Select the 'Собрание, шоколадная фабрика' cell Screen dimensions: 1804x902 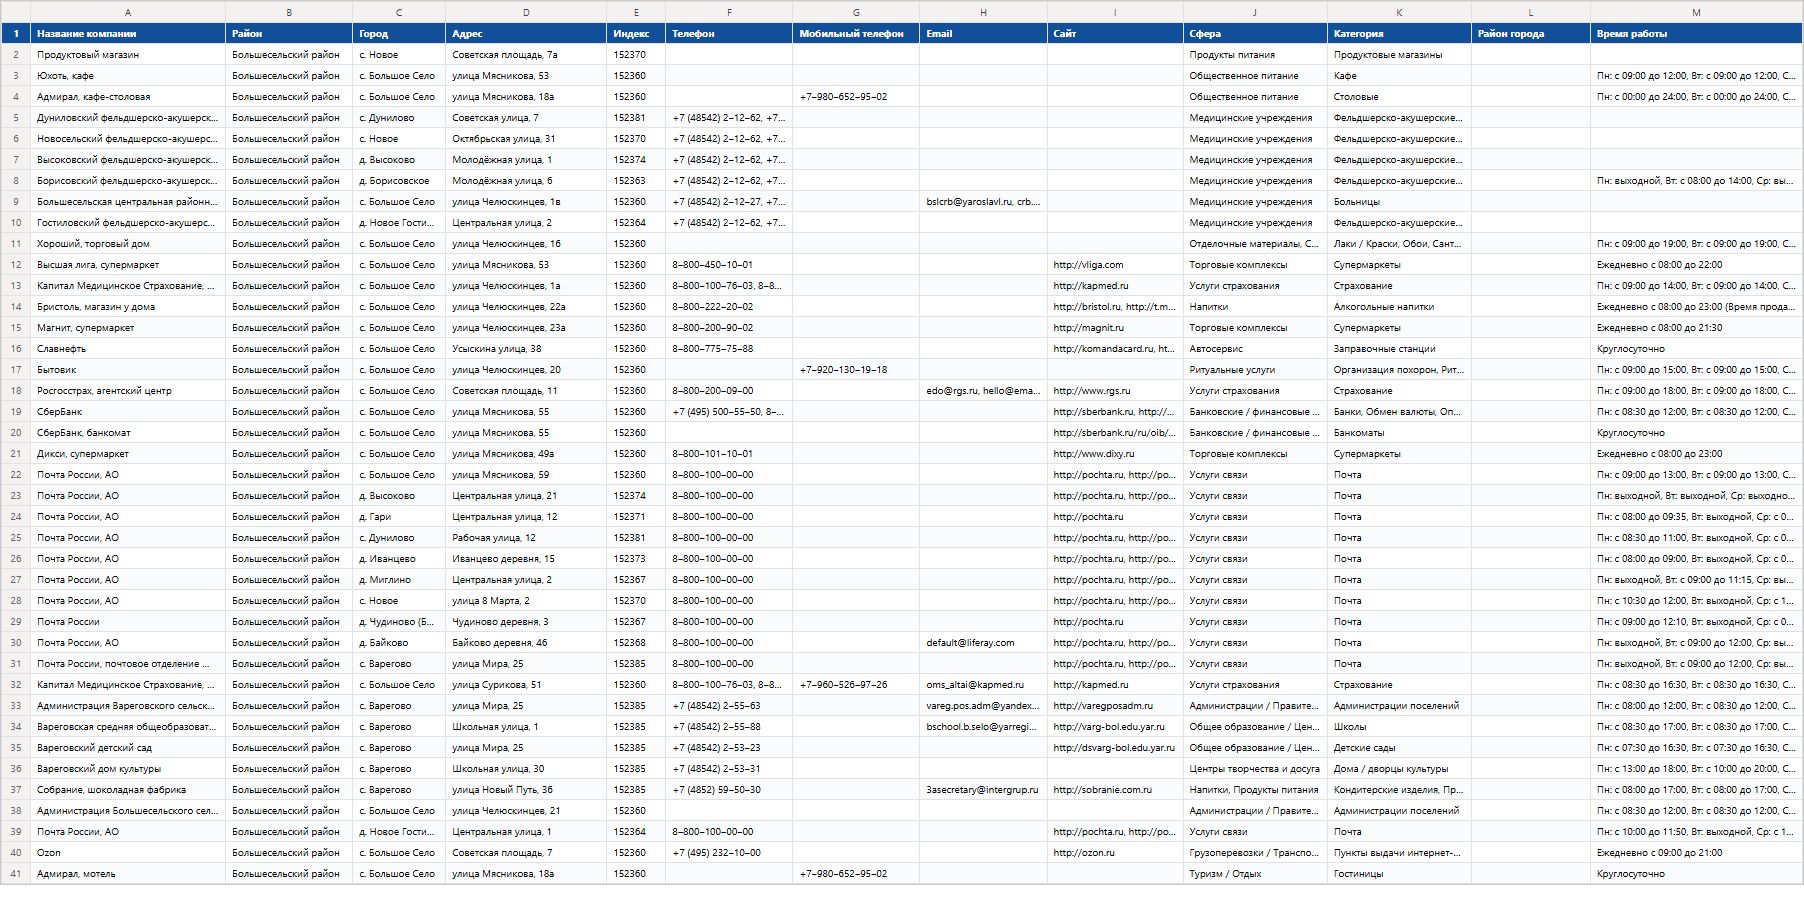tap(128, 790)
